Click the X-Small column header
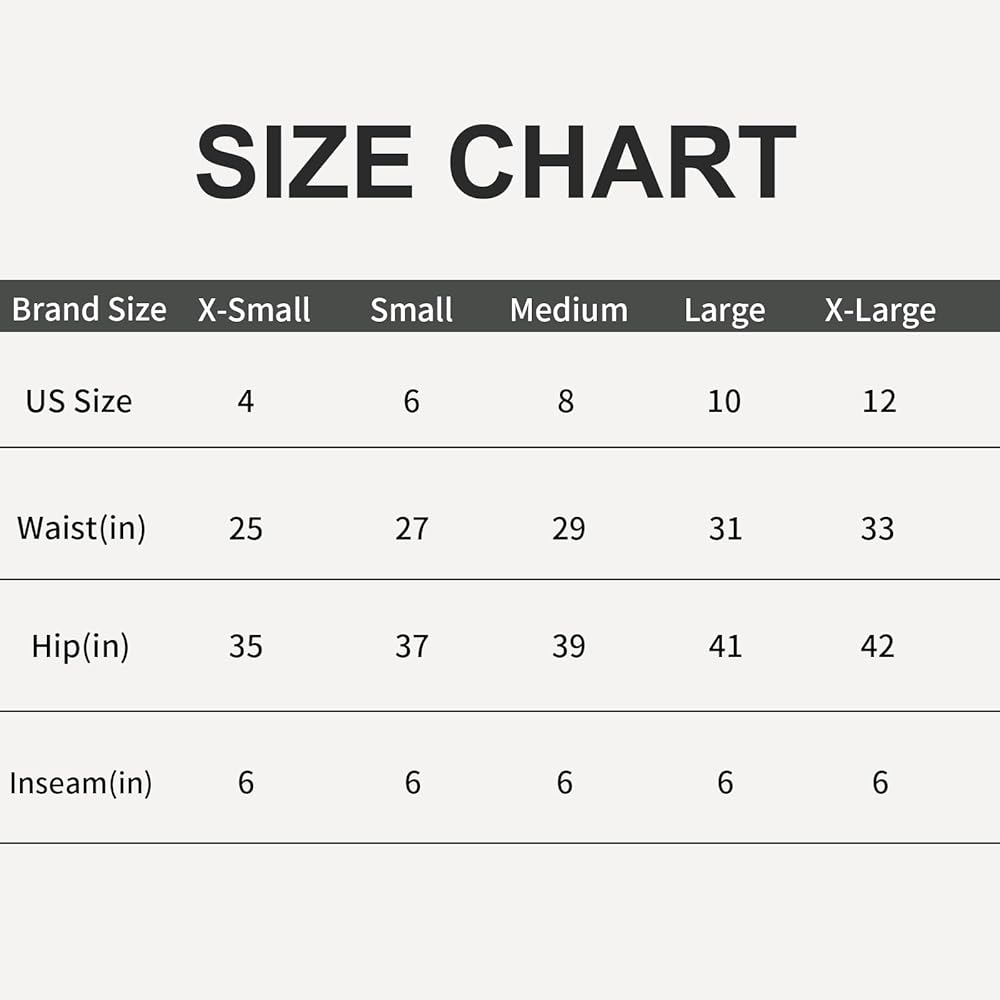The height and width of the screenshot is (1000, 1000). pos(254,309)
